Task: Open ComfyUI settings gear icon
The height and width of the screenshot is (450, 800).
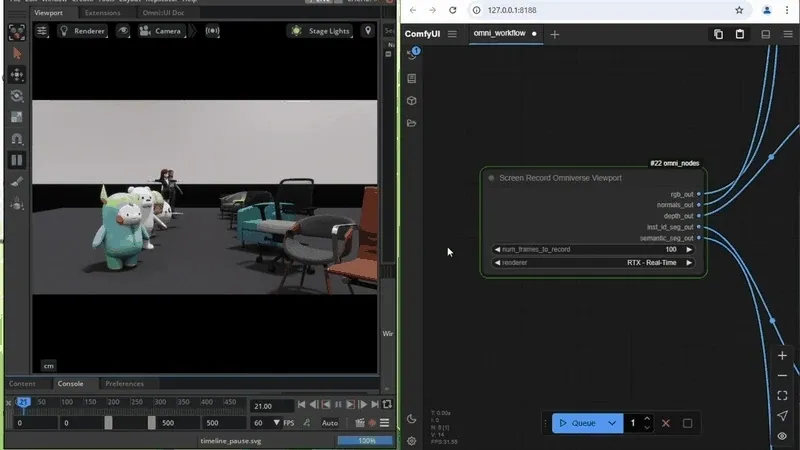Action: [x=412, y=441]
